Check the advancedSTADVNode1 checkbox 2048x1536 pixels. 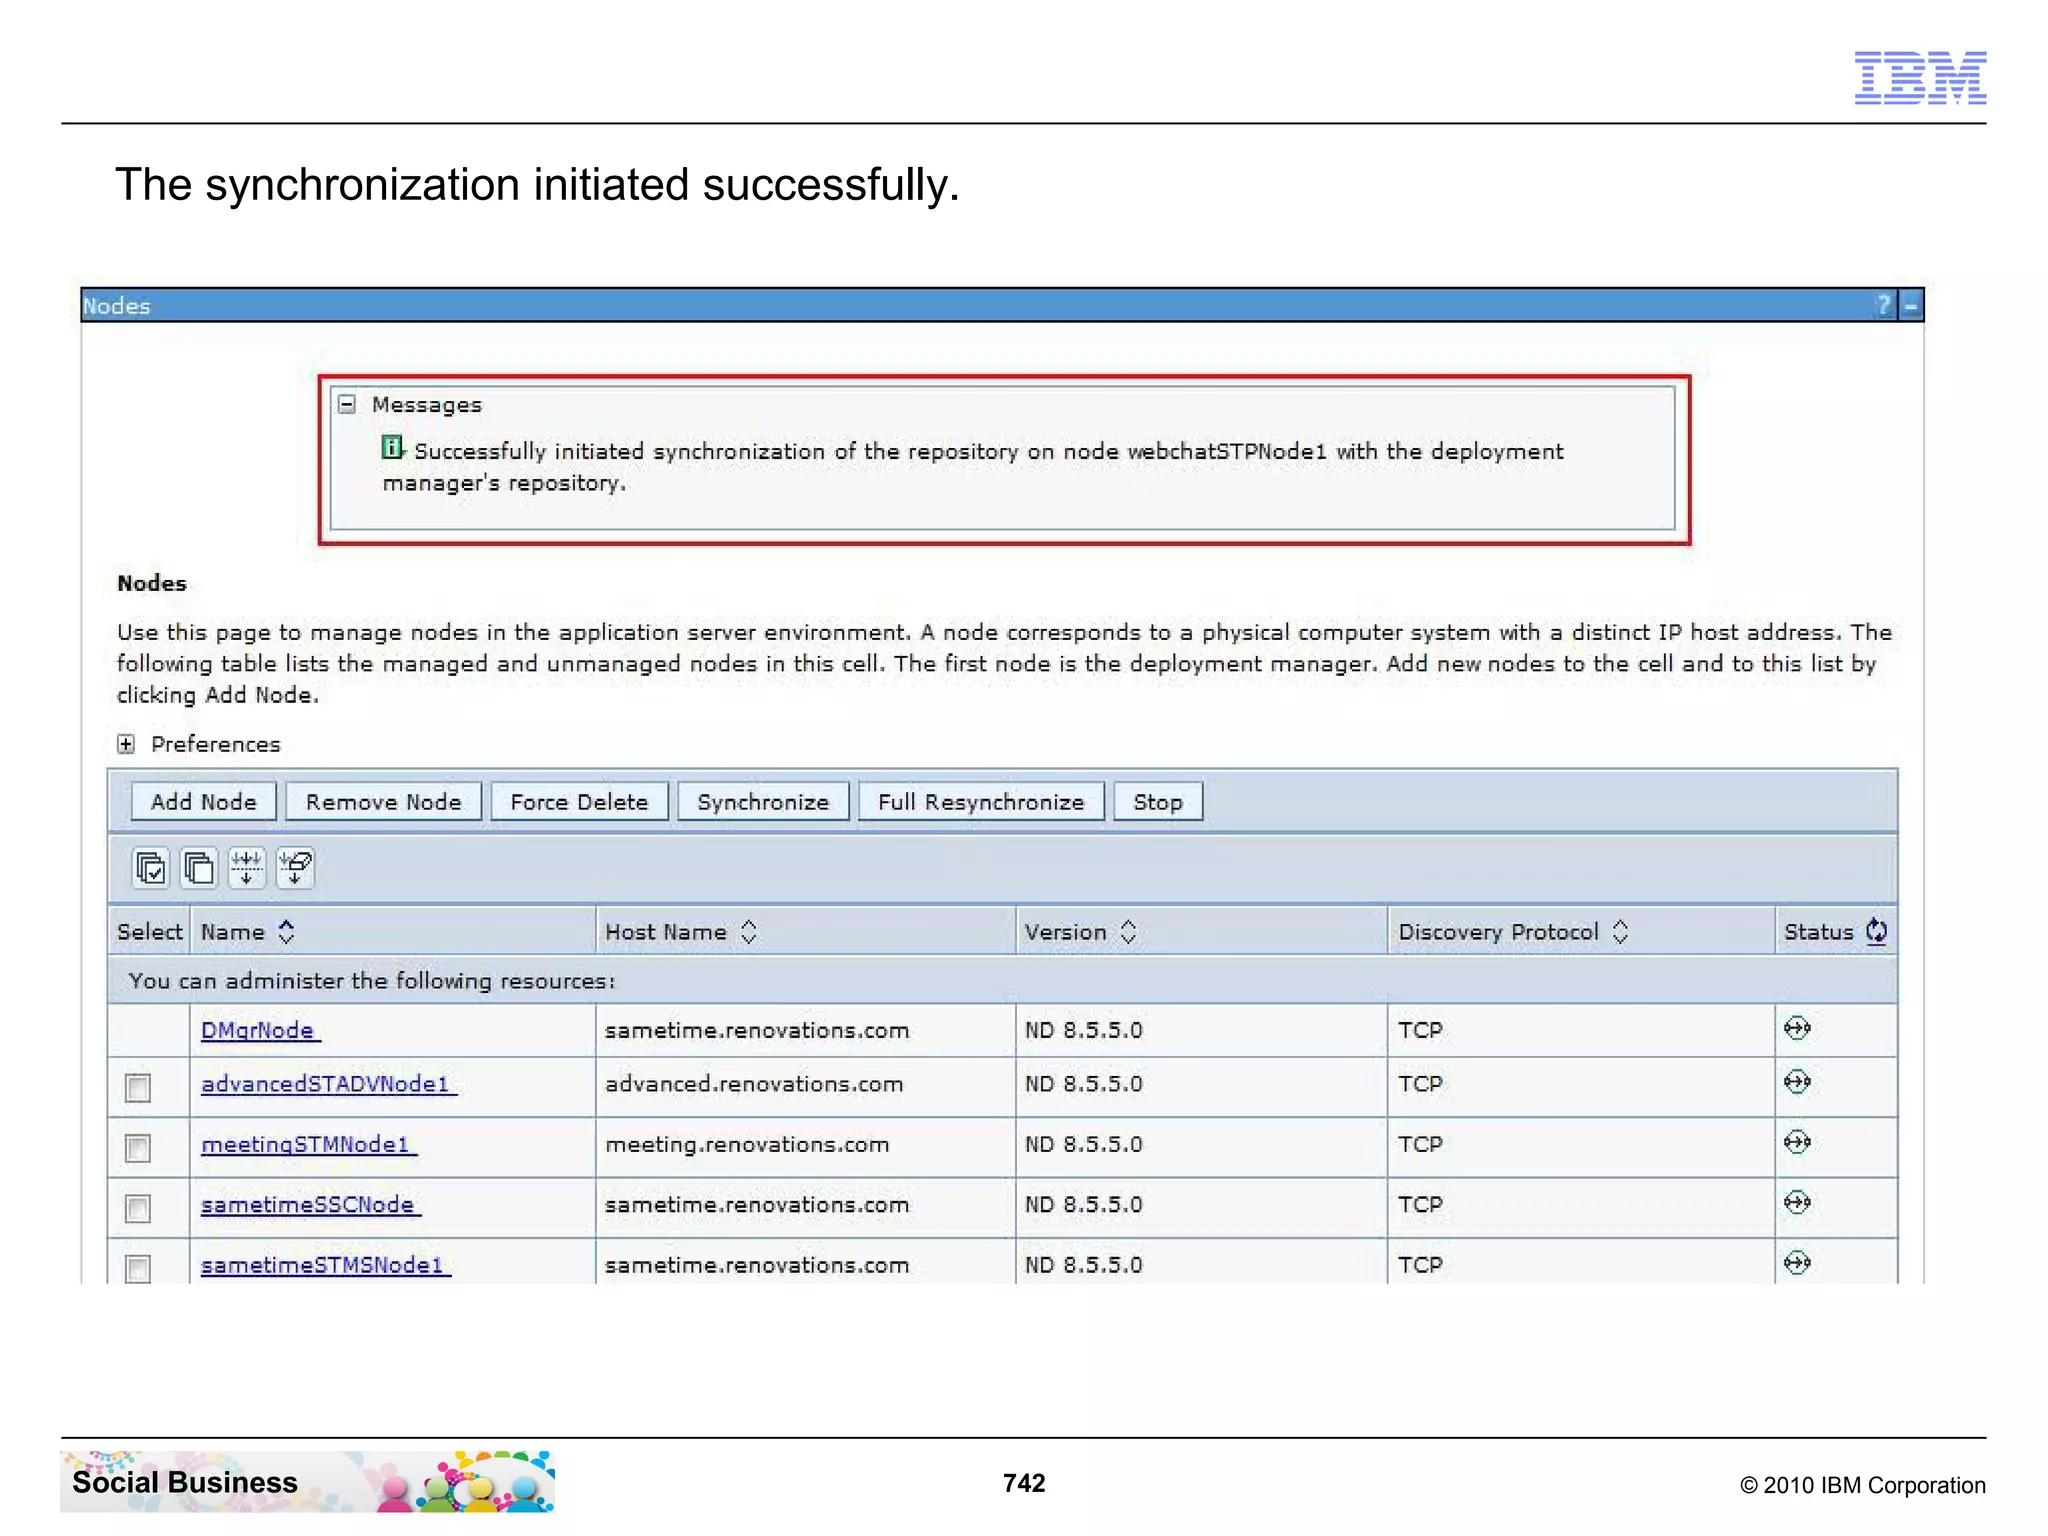click(138, 1088)
